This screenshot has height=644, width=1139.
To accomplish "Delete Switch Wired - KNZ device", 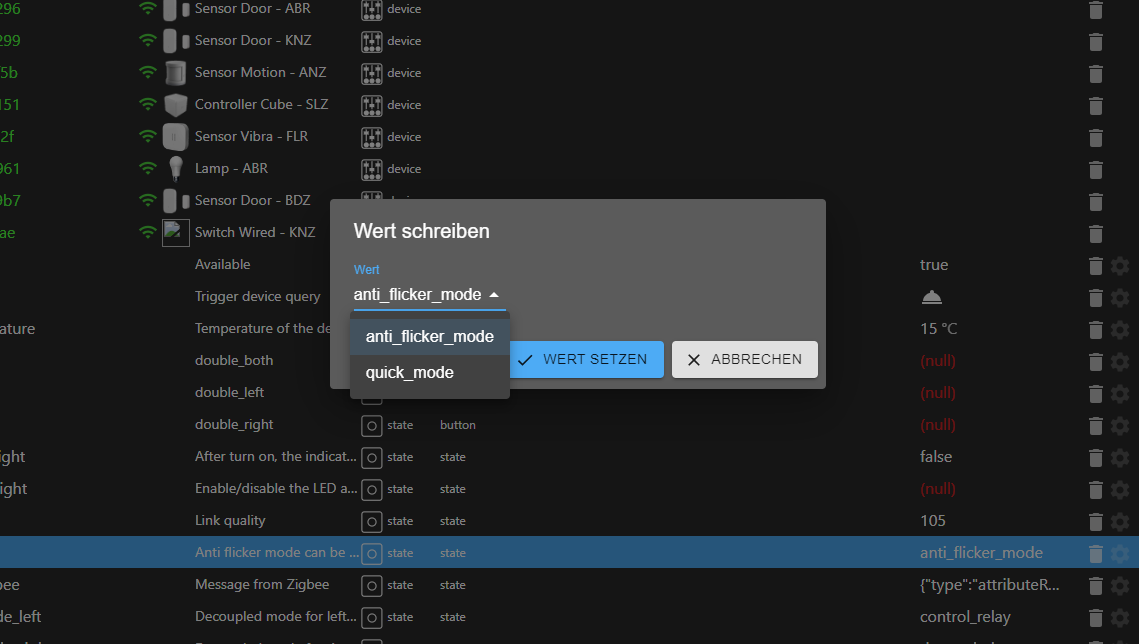I will pos(1096,233).
